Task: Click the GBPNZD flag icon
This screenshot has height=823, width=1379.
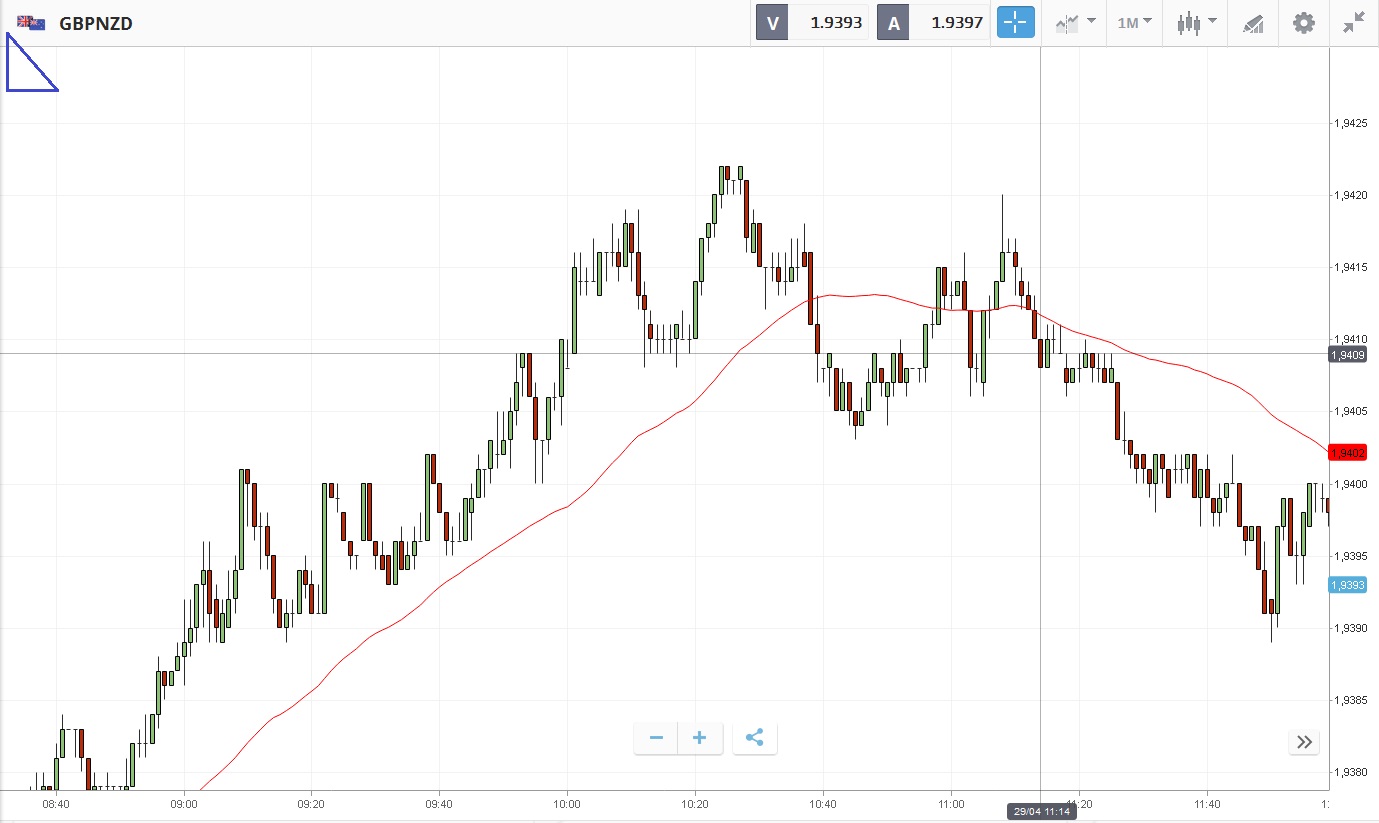Action: [31, 23]
